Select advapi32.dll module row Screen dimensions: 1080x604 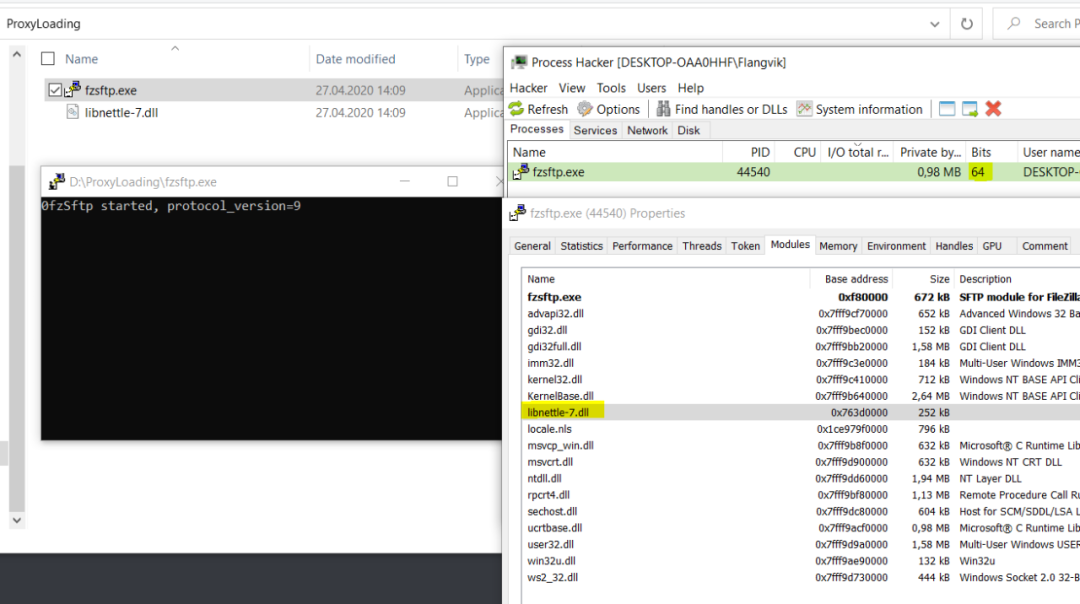click(800, 313)
